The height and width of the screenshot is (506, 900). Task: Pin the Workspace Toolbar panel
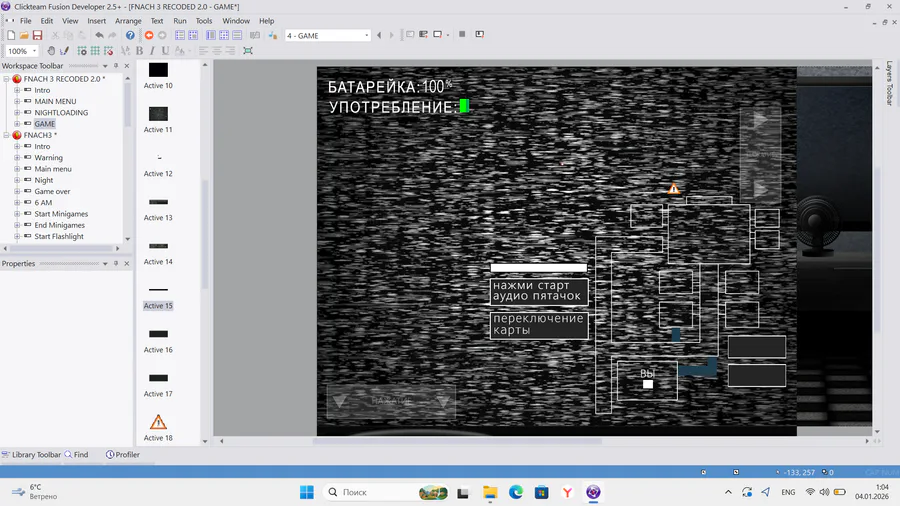[x=116, y=66]
